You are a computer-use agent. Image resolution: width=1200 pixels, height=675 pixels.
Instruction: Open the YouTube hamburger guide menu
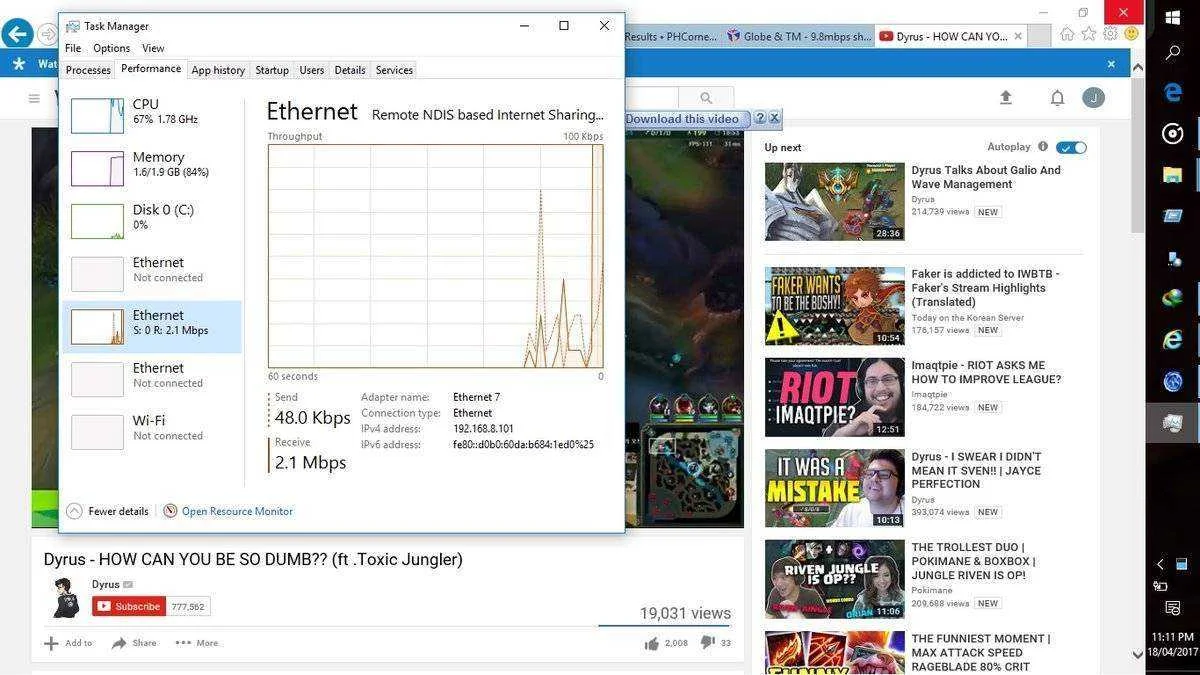tap(34, 98)
